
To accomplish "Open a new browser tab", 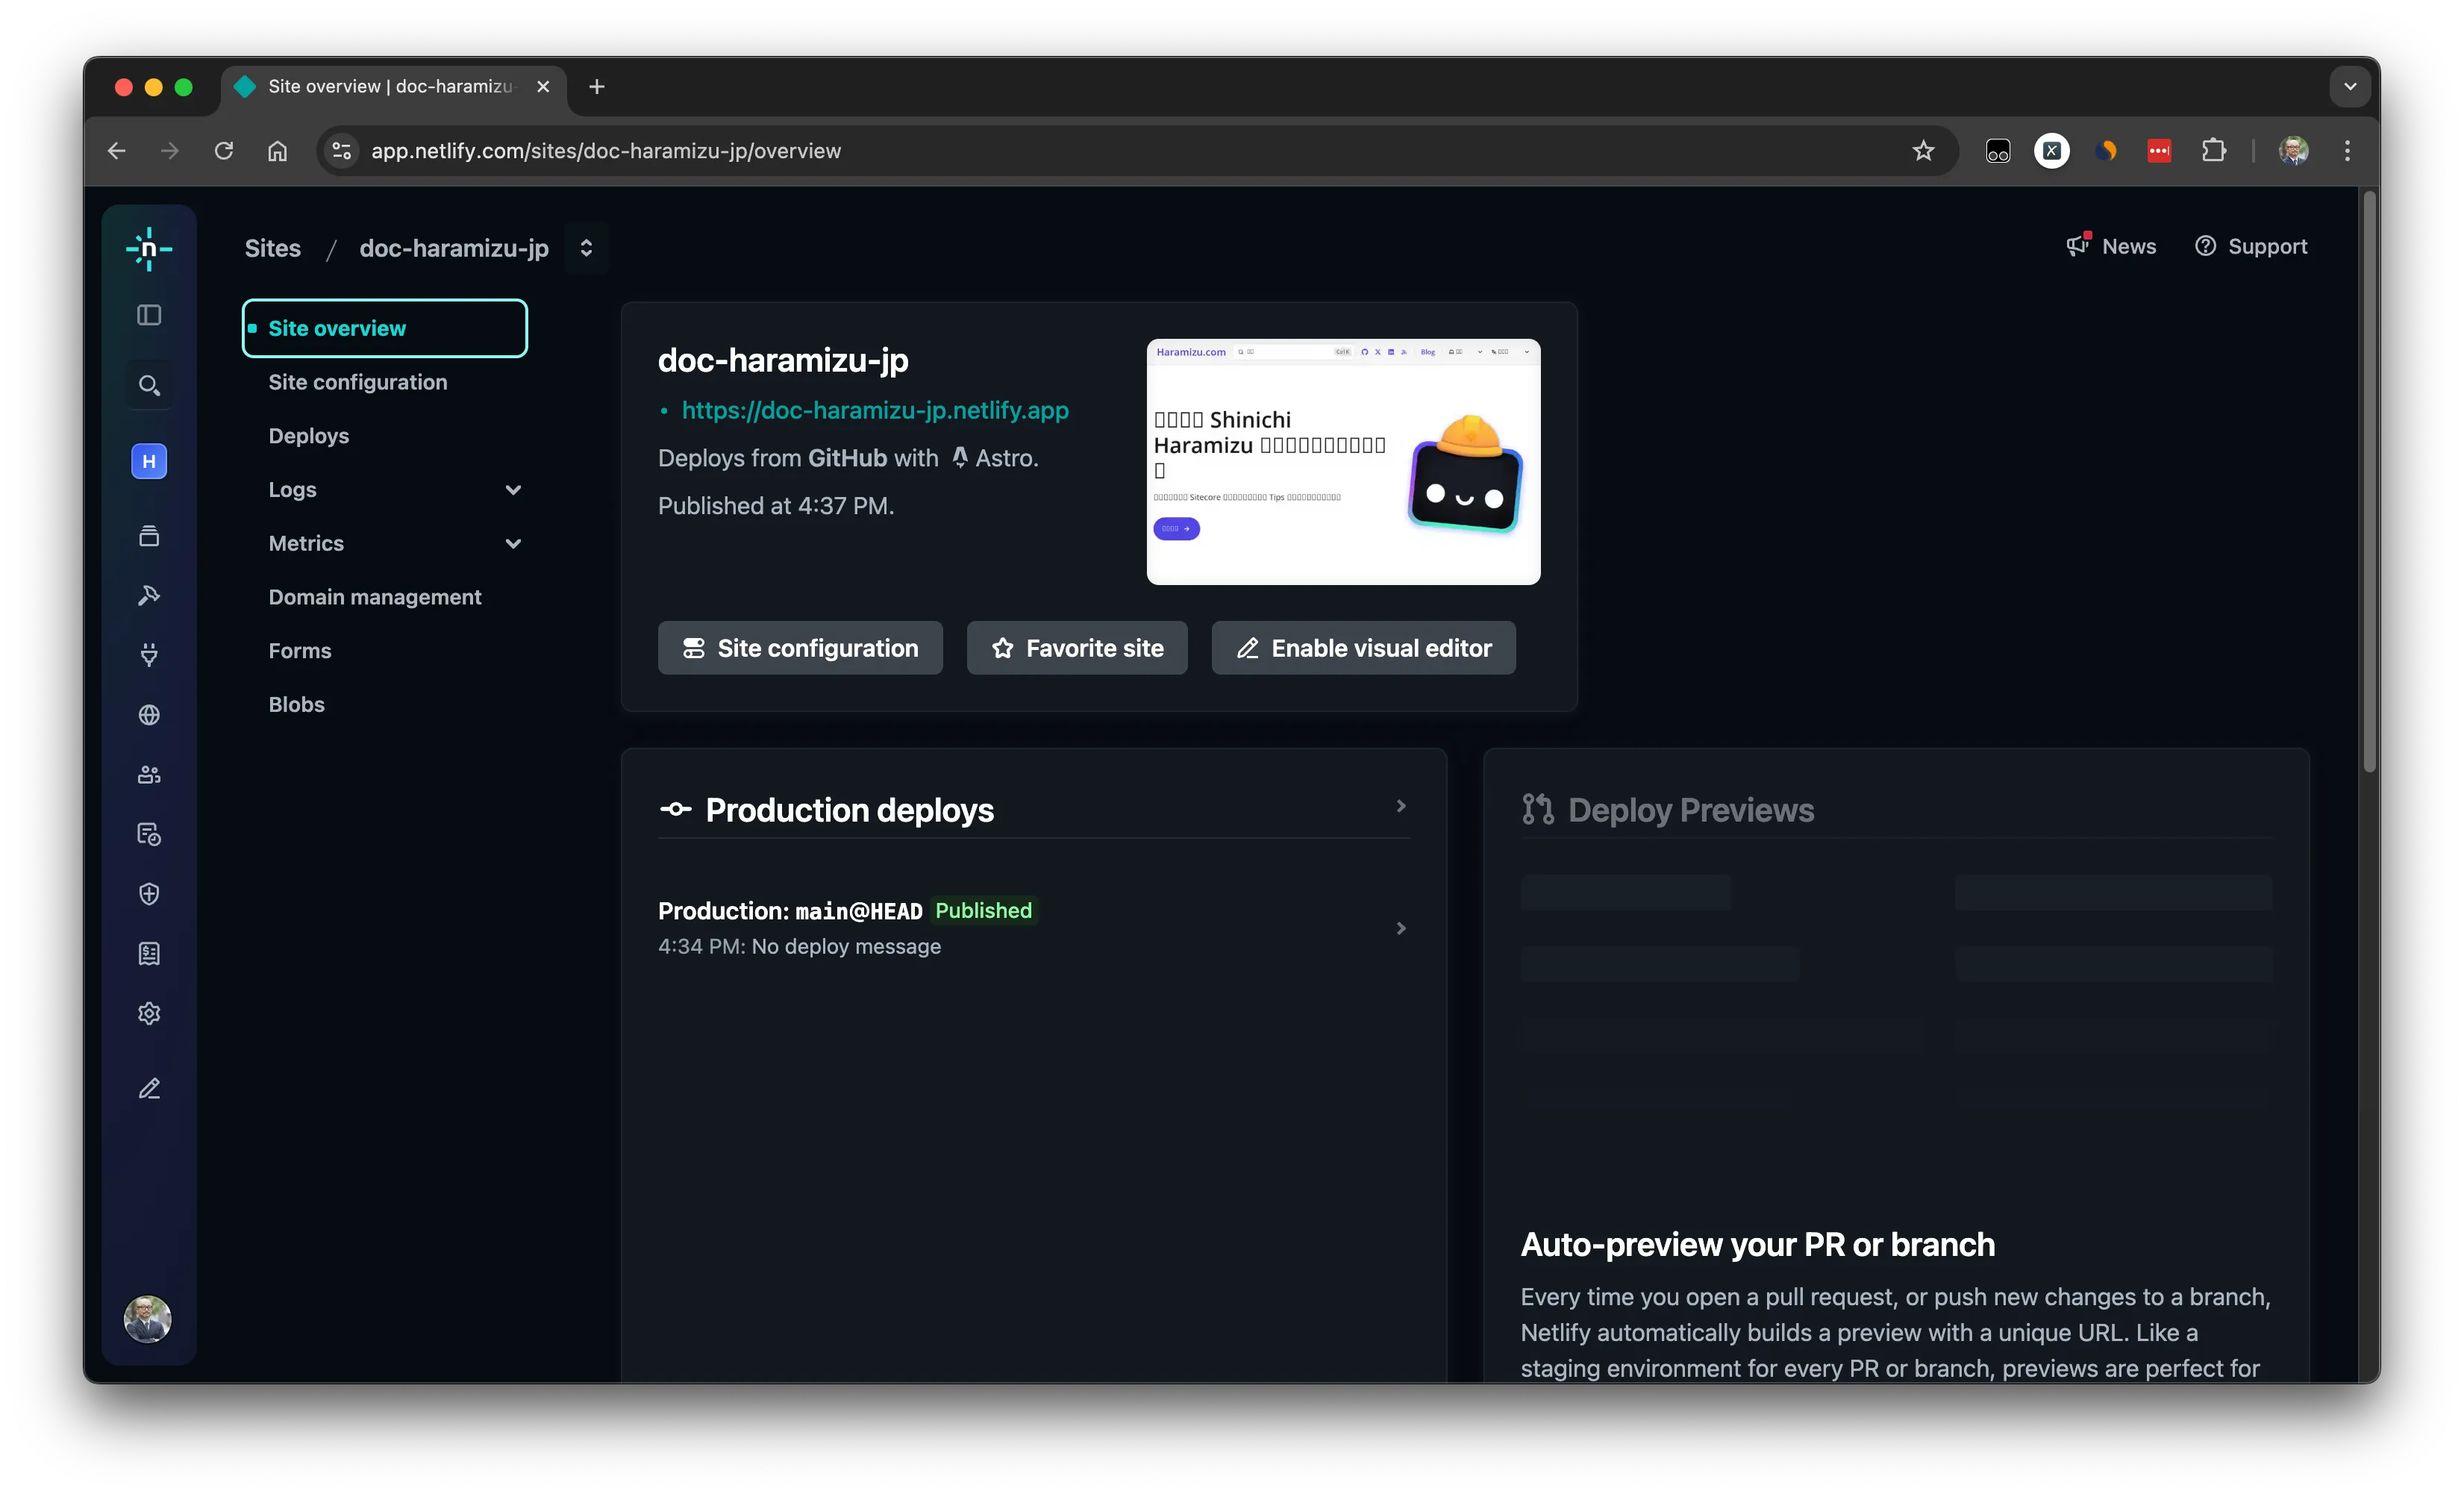I will [x=597, y=87].
